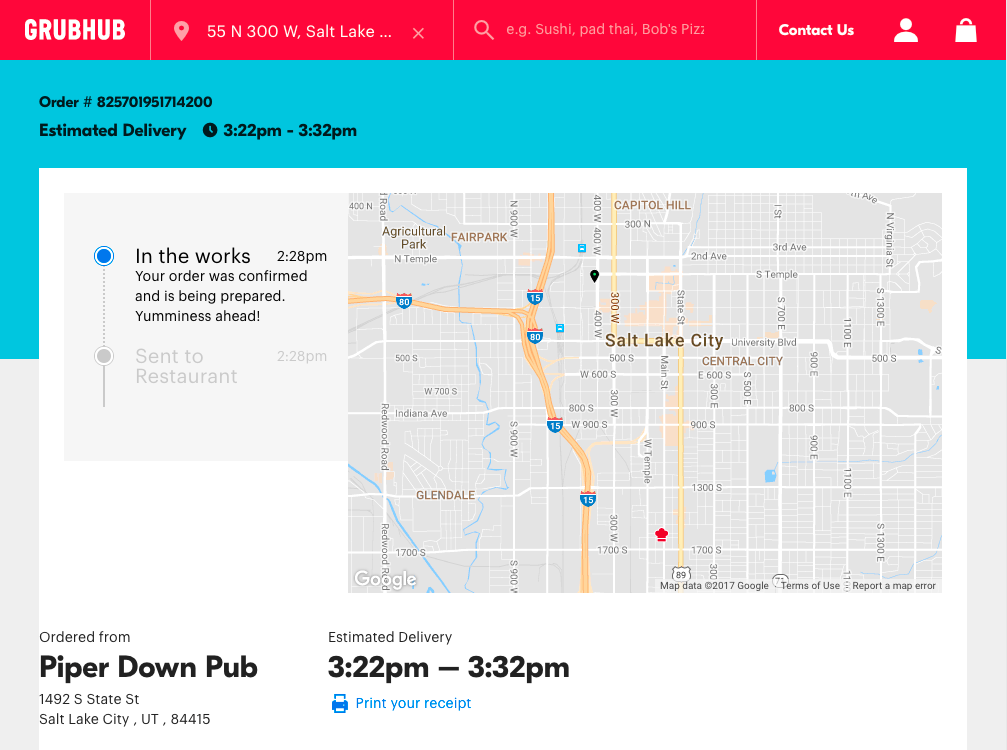Screen dimensions: 1007x750
Task: Clear the delivery address with the X
Action: pos(418,31)
